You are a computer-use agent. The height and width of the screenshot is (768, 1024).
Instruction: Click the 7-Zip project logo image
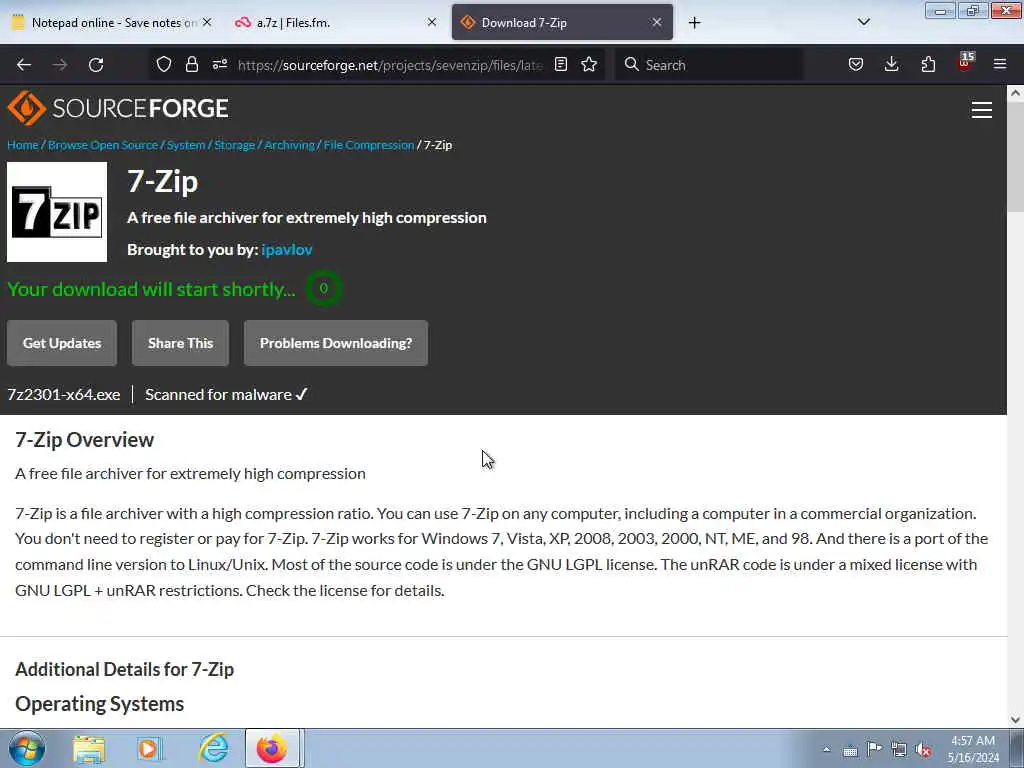pos(57,212)
